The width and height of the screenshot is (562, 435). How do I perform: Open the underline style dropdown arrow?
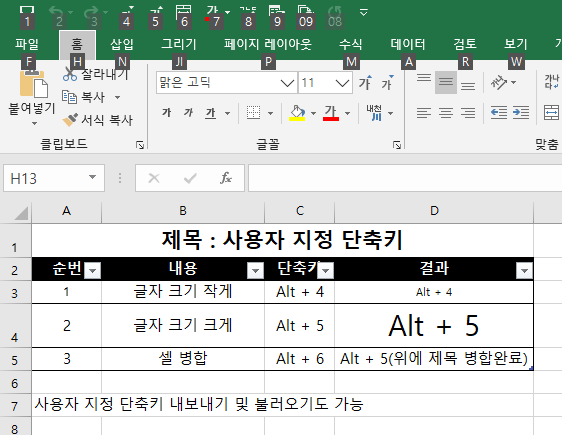228,113
